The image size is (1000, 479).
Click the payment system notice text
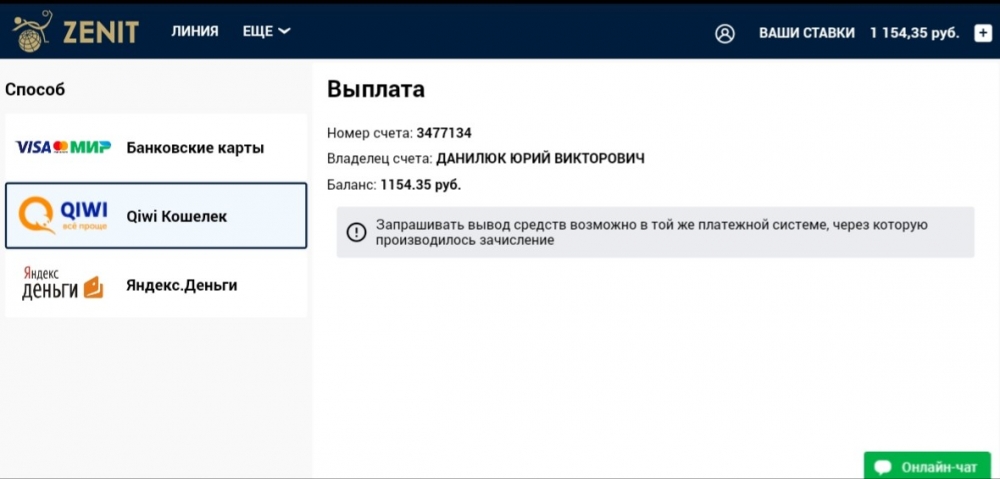[x=652, y=232]
